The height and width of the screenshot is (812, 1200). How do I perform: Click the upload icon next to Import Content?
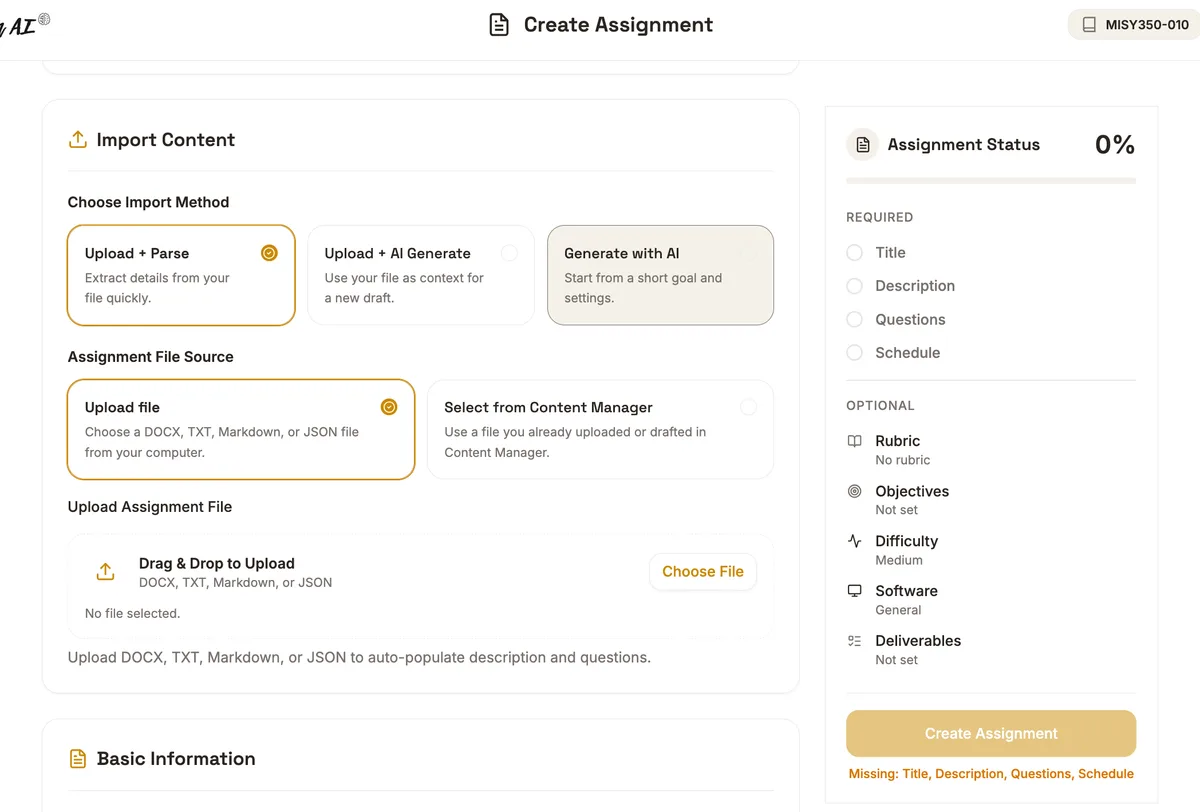(x=77, y=140)
